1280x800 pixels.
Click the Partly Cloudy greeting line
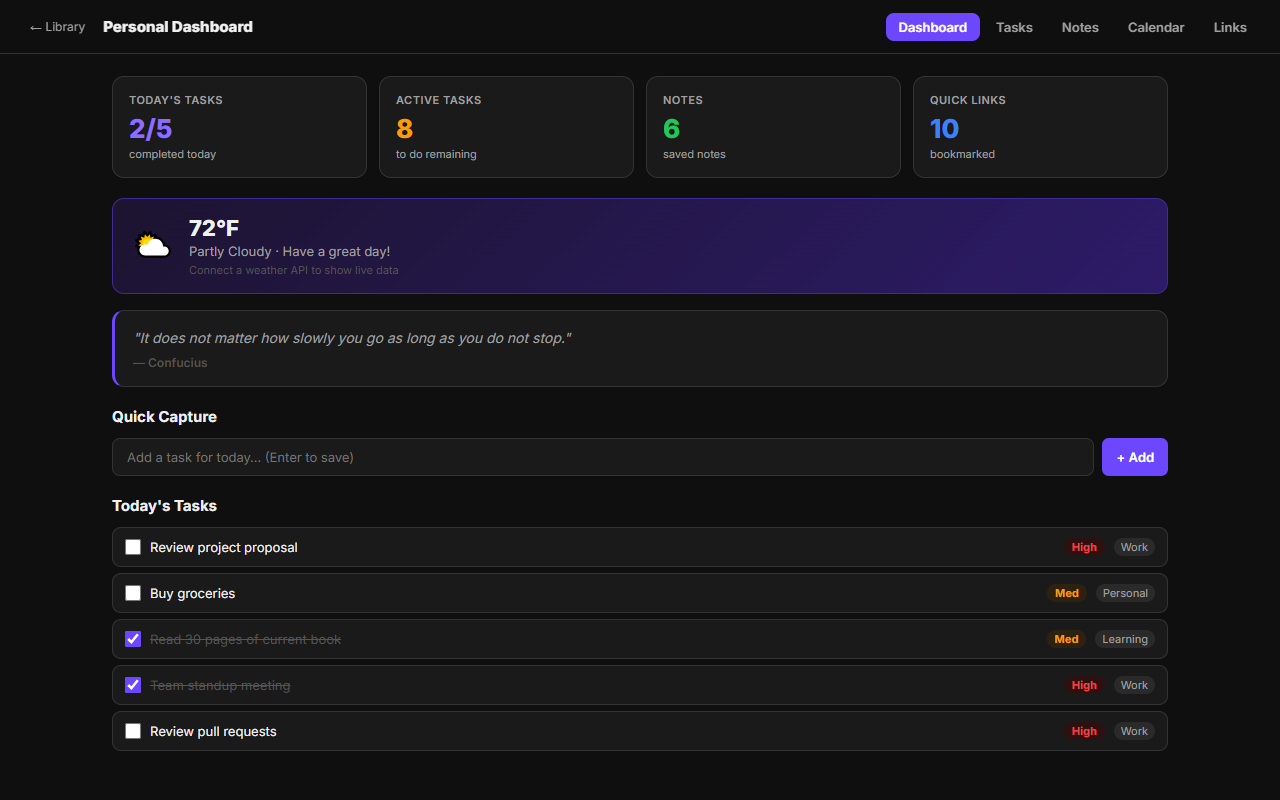coord(290,251)
